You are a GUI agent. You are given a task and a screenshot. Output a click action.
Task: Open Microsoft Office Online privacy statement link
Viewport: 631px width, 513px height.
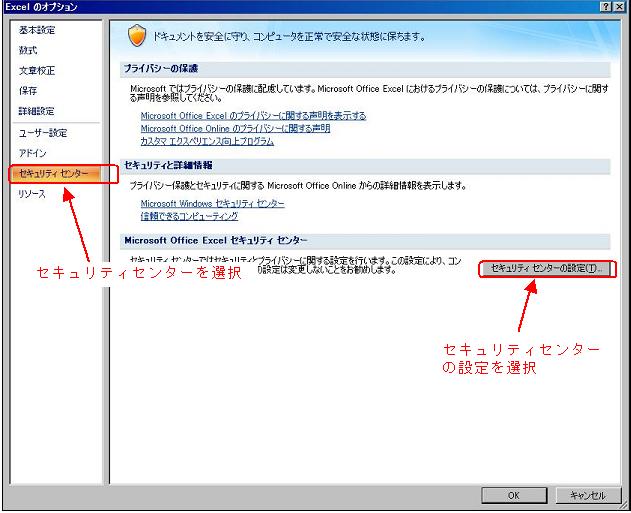coord(235,128)
